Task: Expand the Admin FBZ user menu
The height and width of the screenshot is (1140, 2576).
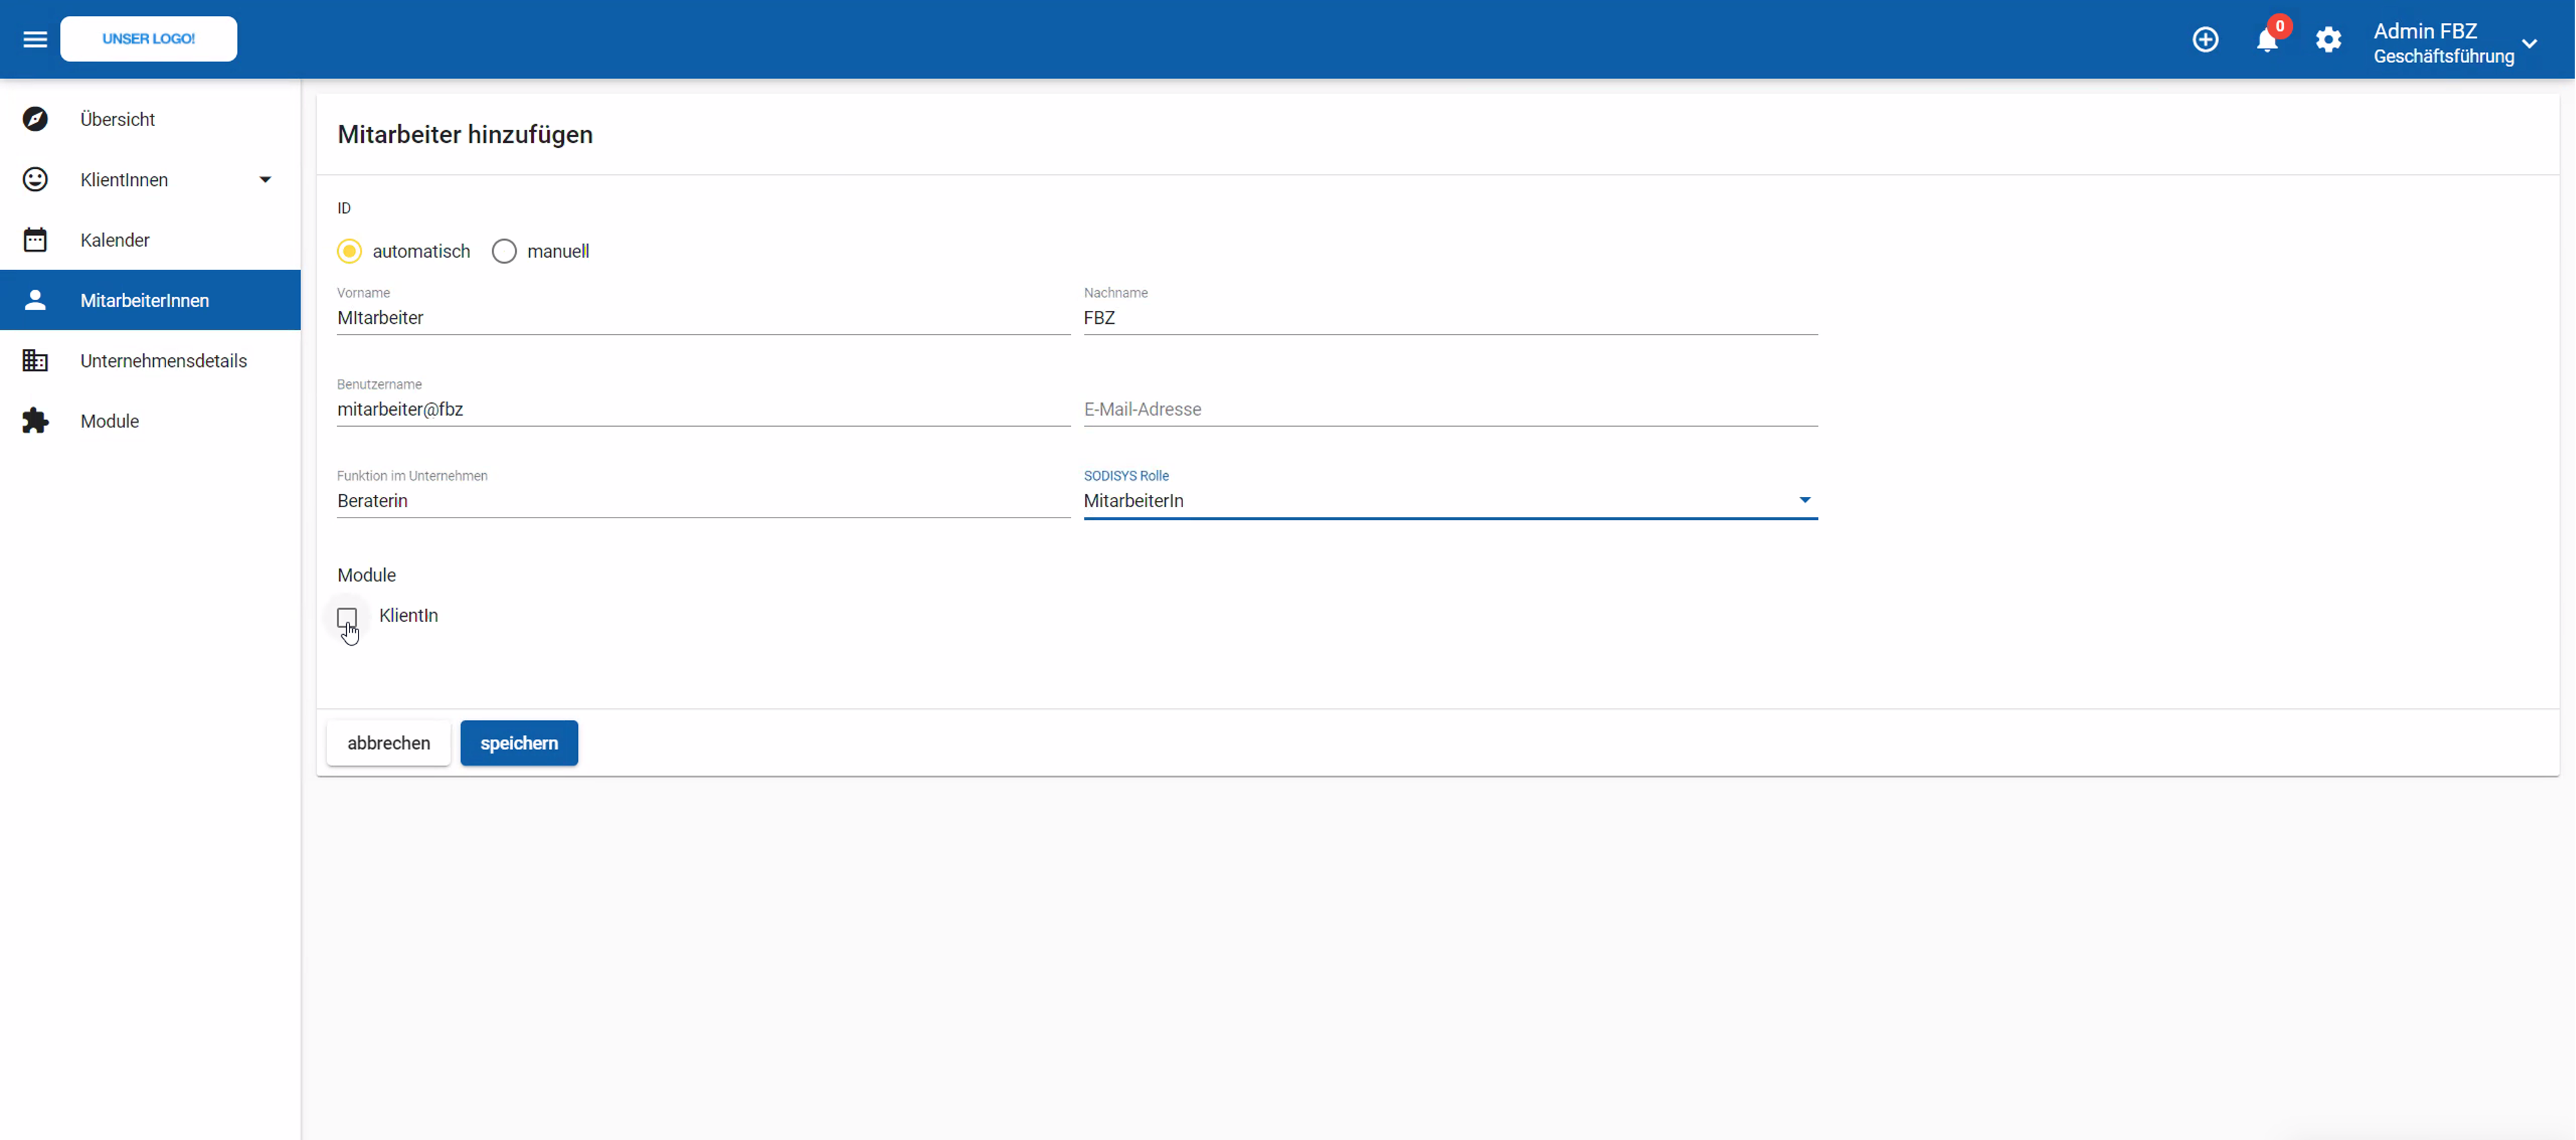Action: pos(2455,43)
